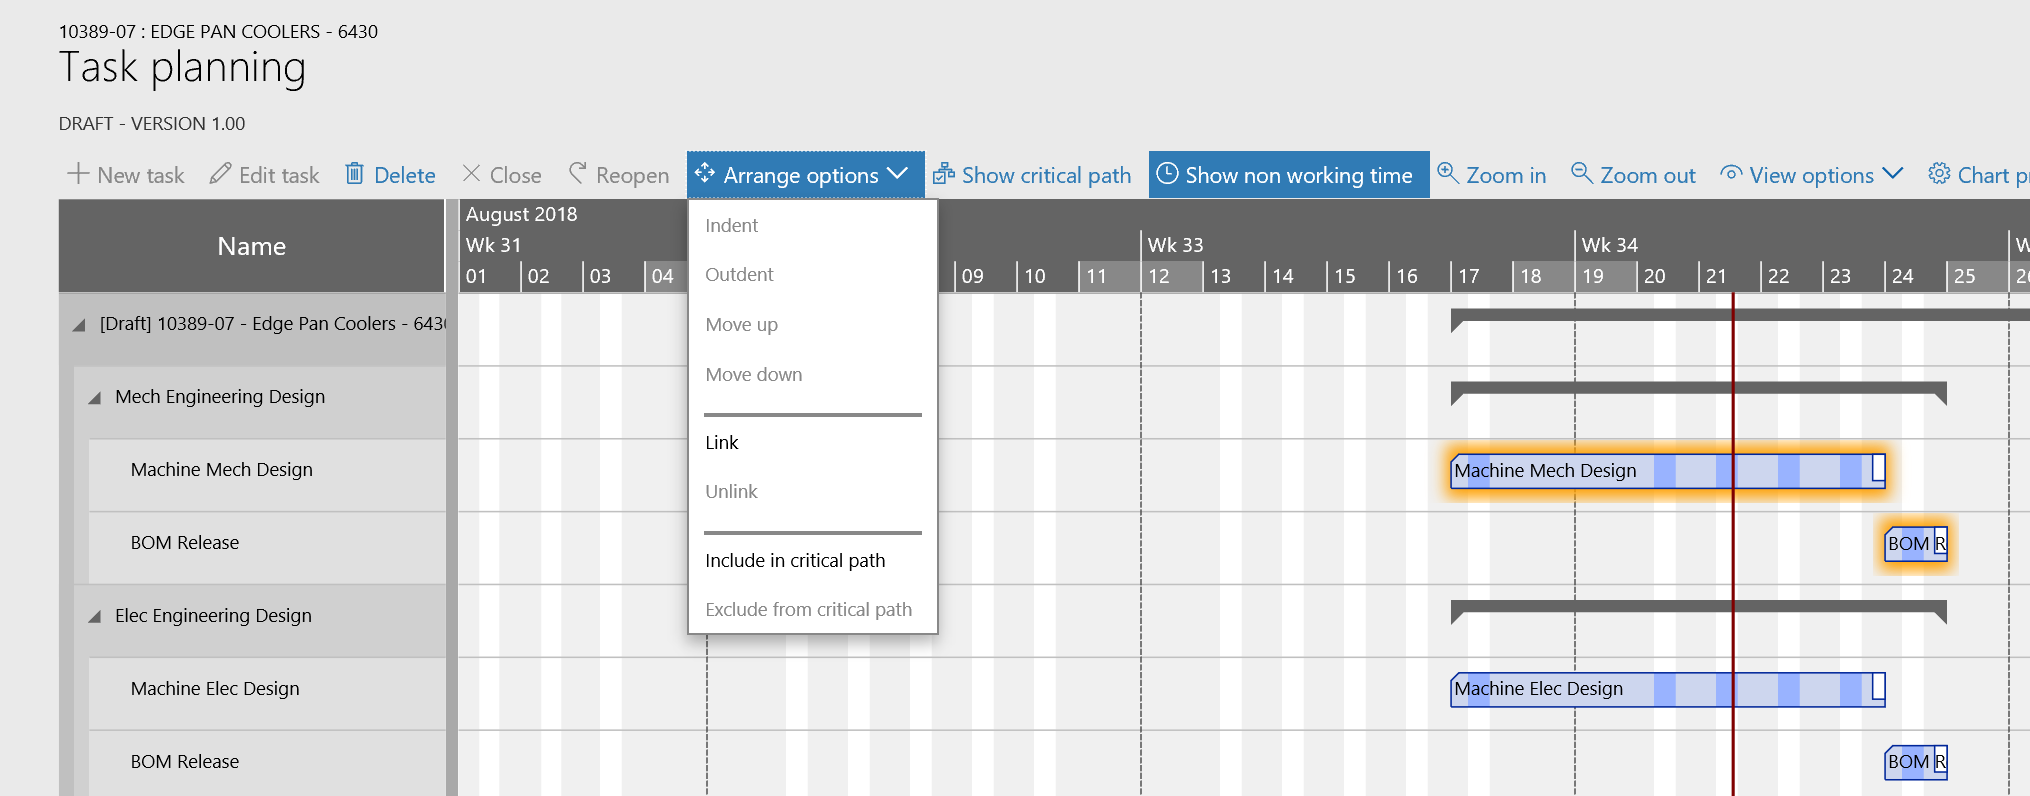Viewport: 2030px width, 796px height.
Task: Toggle Show non working time off
Action: coord(1288,174)
